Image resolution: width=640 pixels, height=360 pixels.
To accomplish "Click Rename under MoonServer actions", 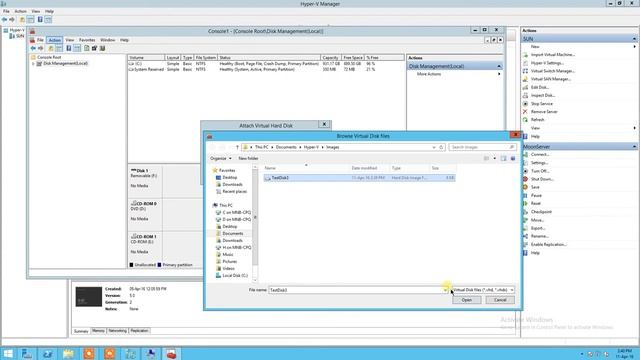I will coord(540,236).
